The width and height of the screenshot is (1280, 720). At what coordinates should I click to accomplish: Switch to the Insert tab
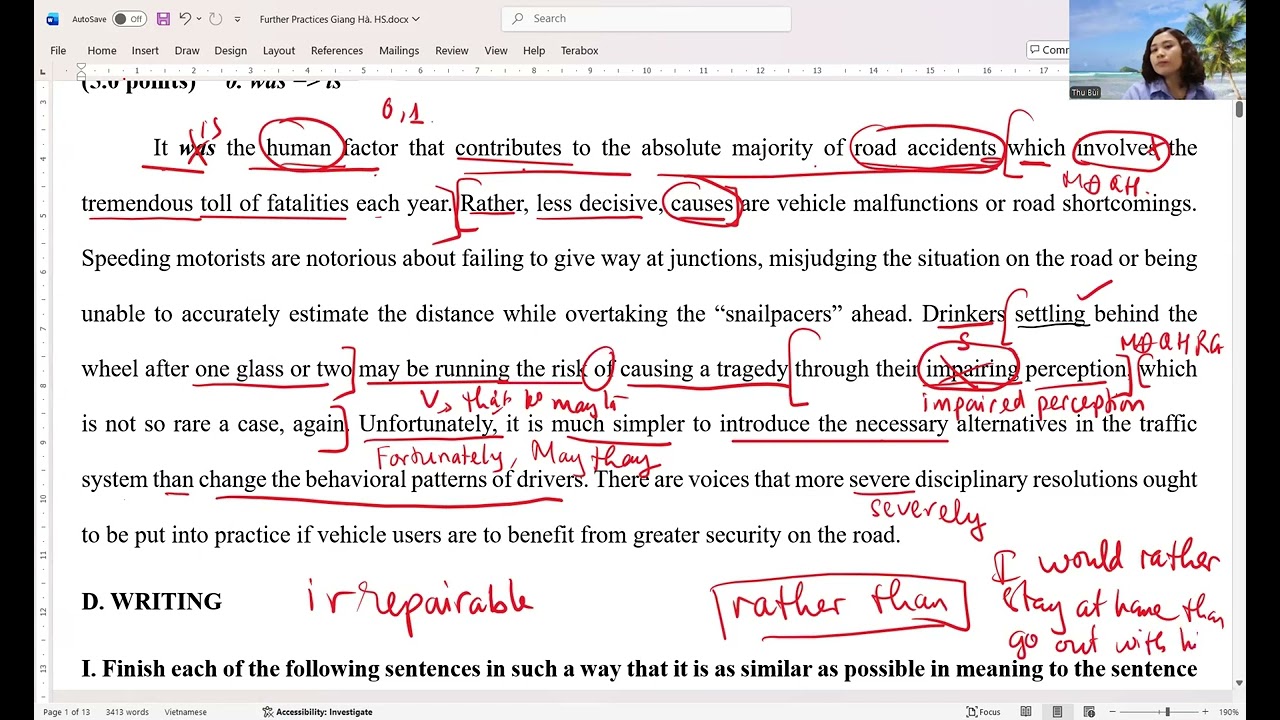145,51
